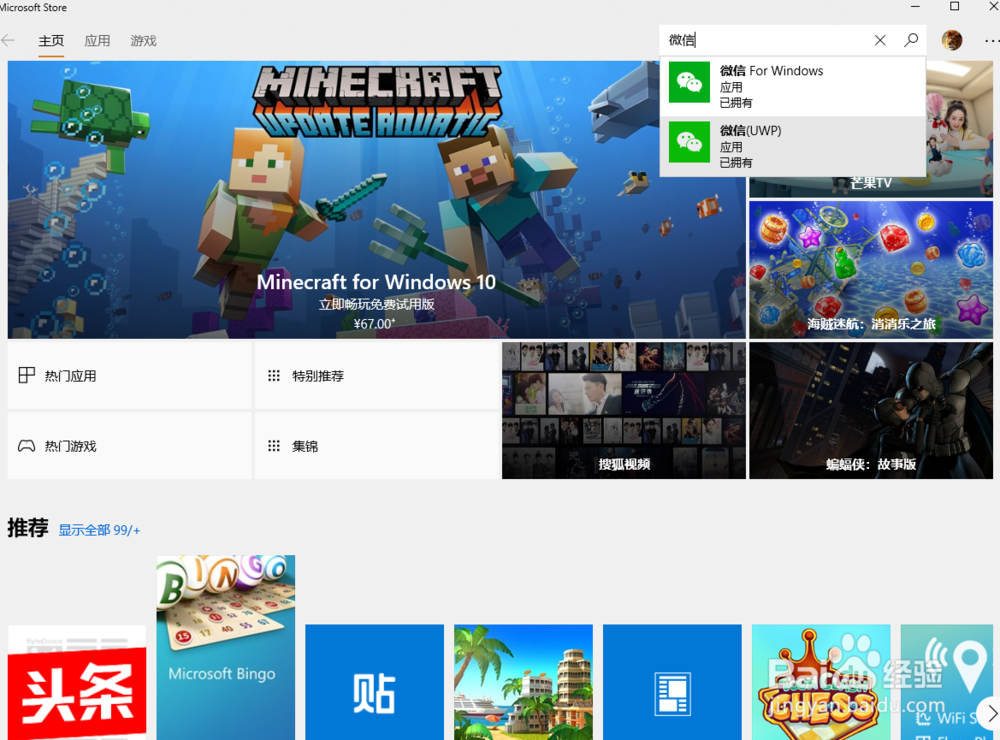
Task: Click the dots icon beside 特别推荐
Action: [x=274, y=376]
